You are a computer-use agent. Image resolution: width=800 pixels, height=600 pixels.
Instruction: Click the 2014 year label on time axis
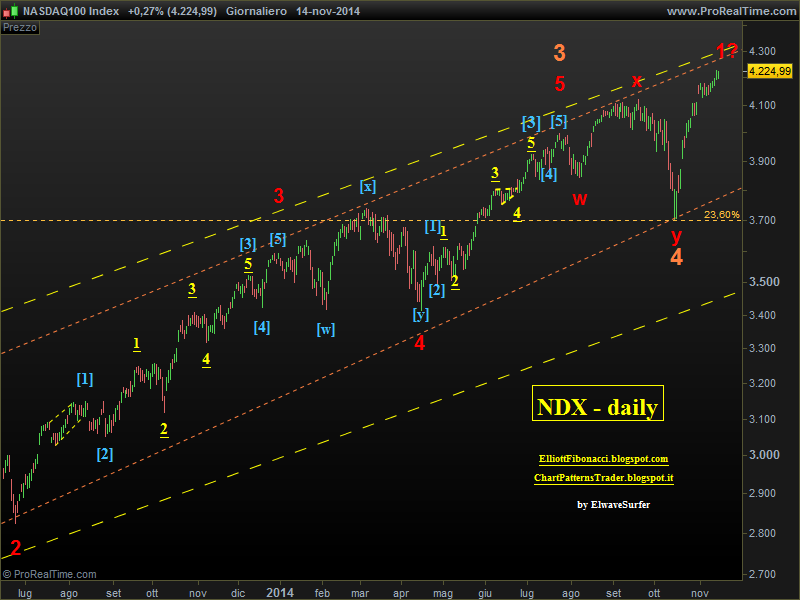coord(280,592)
